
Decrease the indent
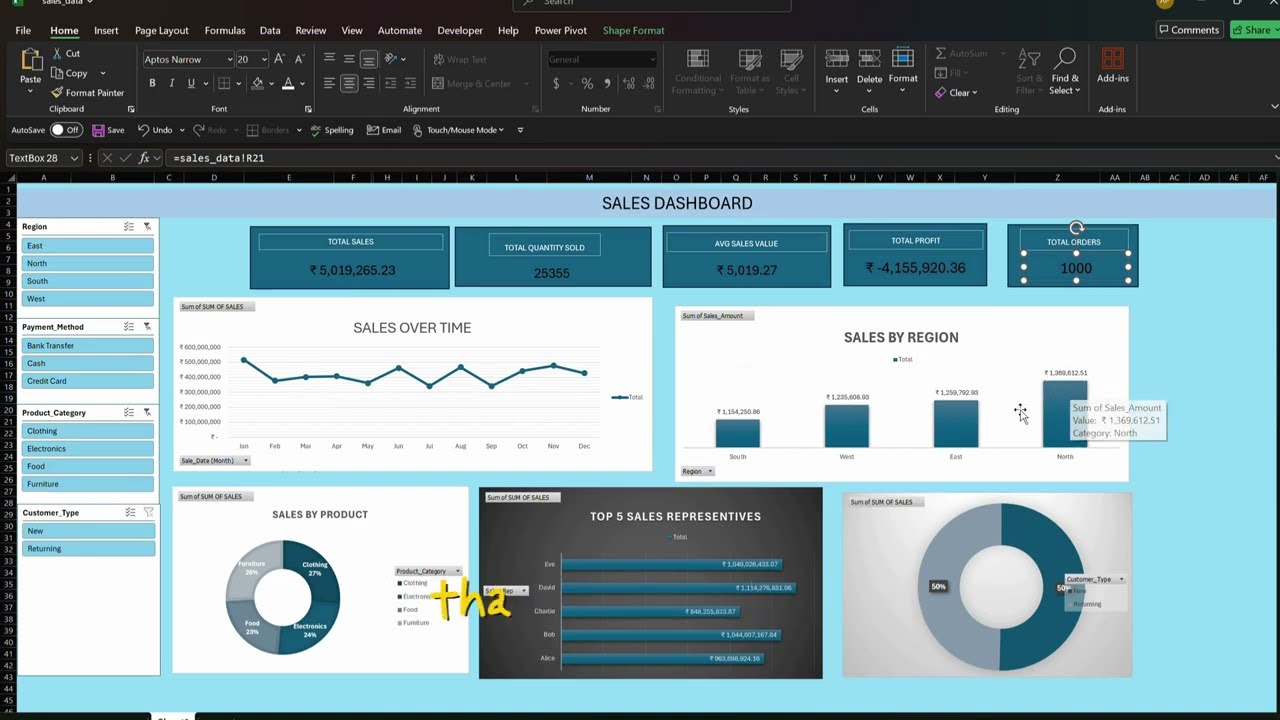pyautogui.click(x=391, y=83)
